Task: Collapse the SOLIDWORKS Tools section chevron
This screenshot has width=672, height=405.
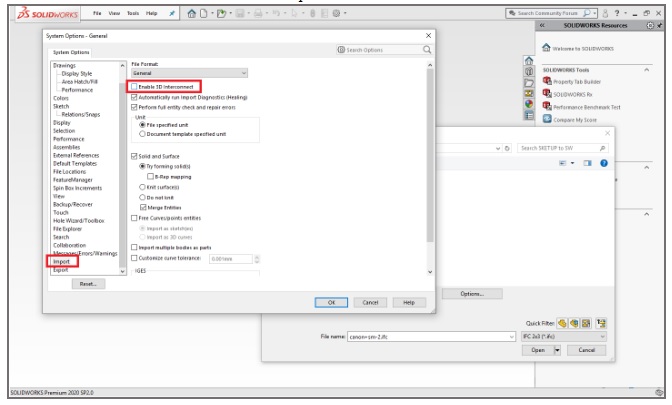Action: pos(647,70)
